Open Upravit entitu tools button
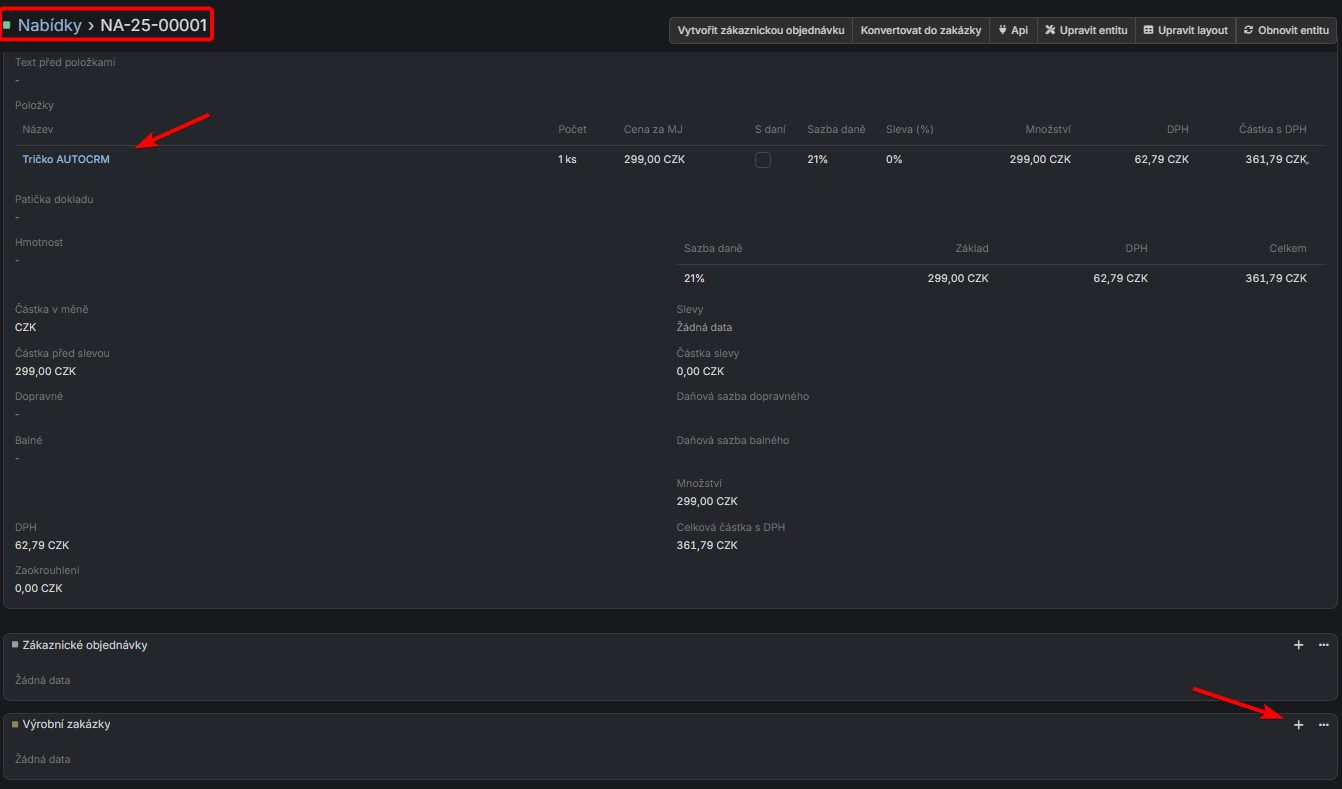The height and width of the screenshot is (789, 1342). [1086, 31]
